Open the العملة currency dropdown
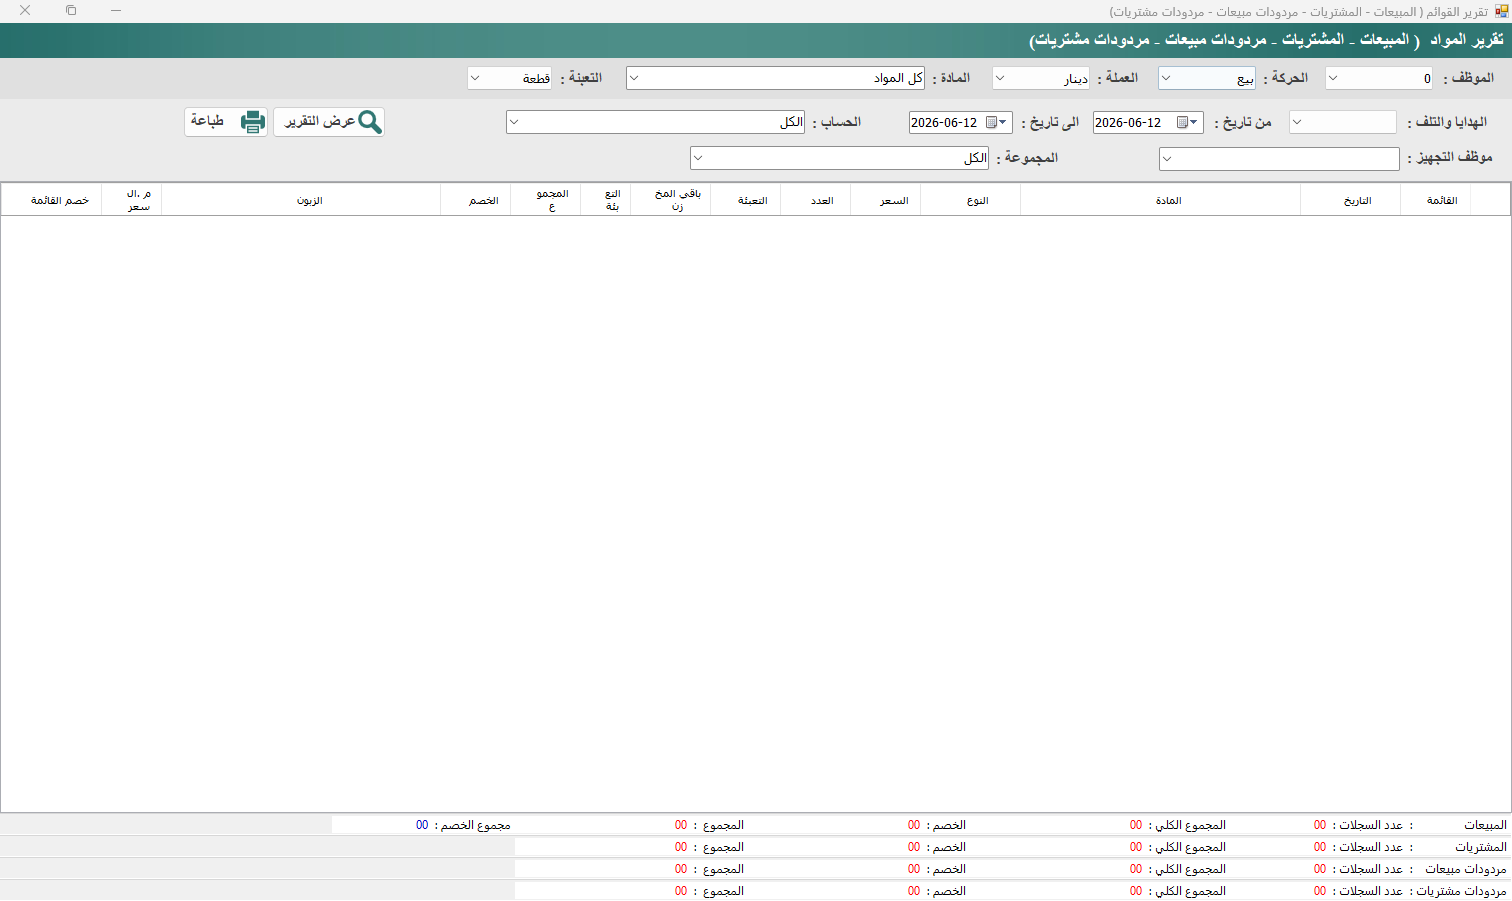The width and height of the screenshot is (1512, 901). coord(1000,79)
